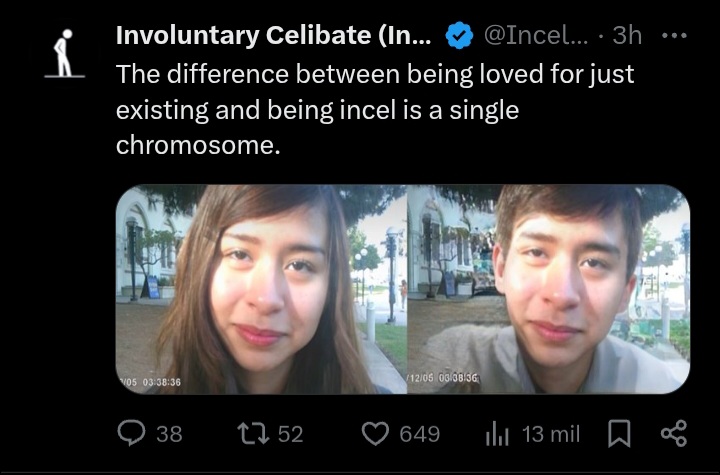Click the 649 likes count
720x475 pixels.
tap(419, 433)
